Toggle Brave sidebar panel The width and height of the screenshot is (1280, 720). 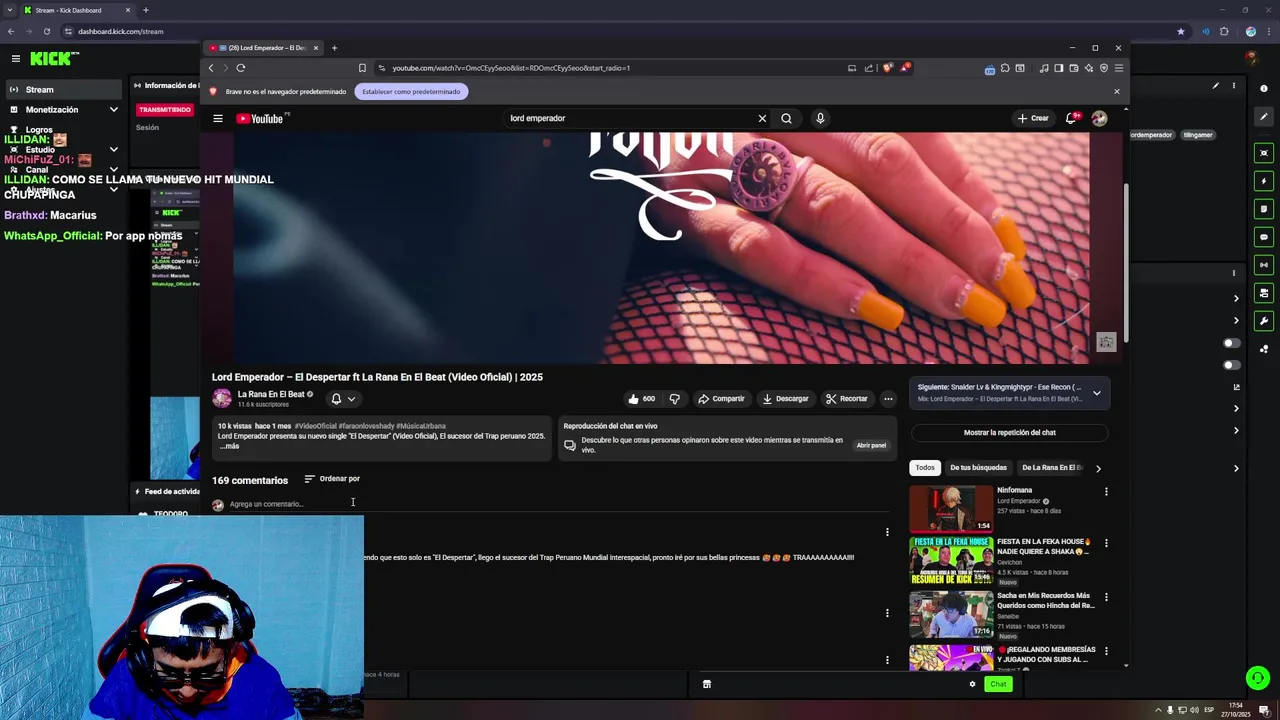[x=1059, y=68]
